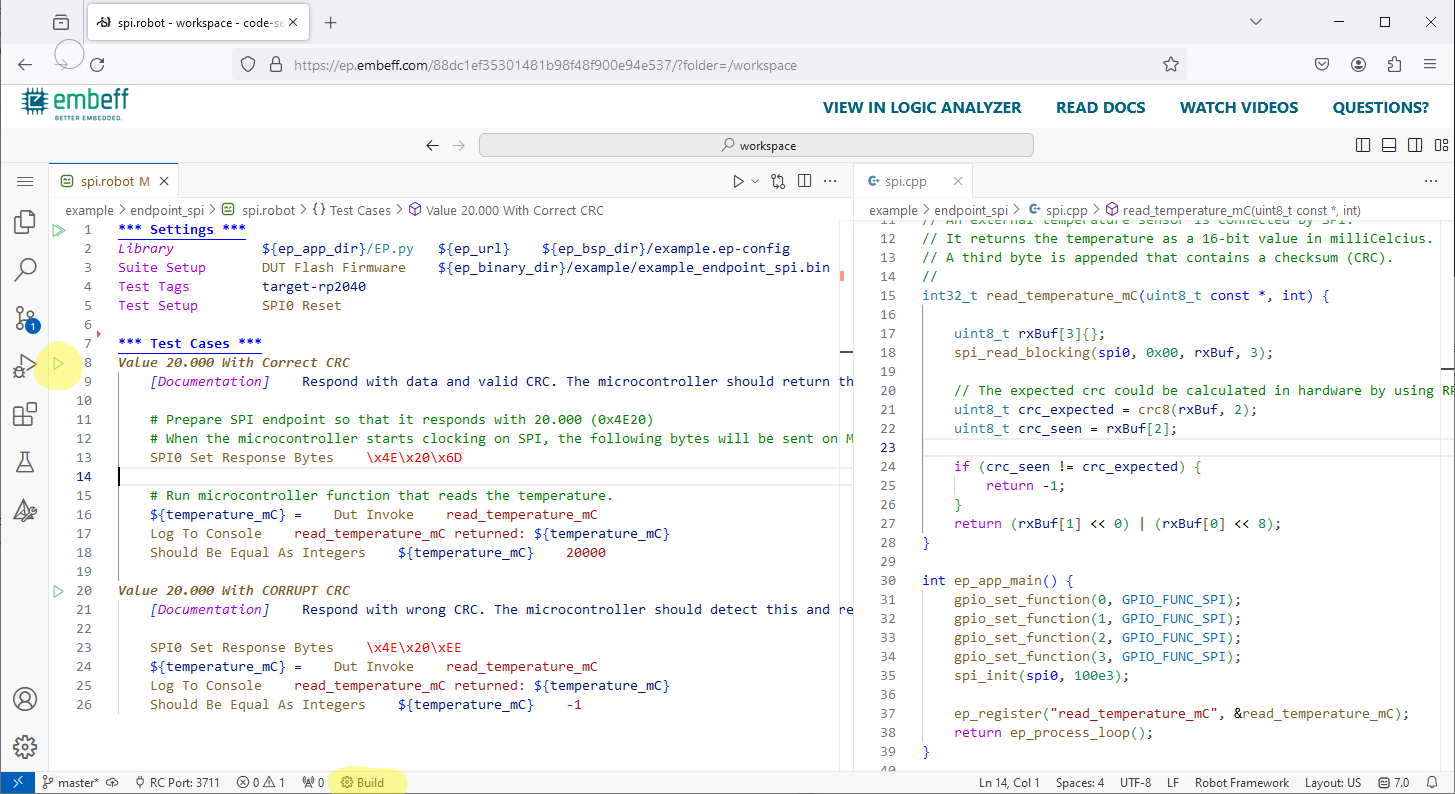Open more actions for spi.cpp editor group
The image size is (1455, 794).
(x=1430, y=181)
